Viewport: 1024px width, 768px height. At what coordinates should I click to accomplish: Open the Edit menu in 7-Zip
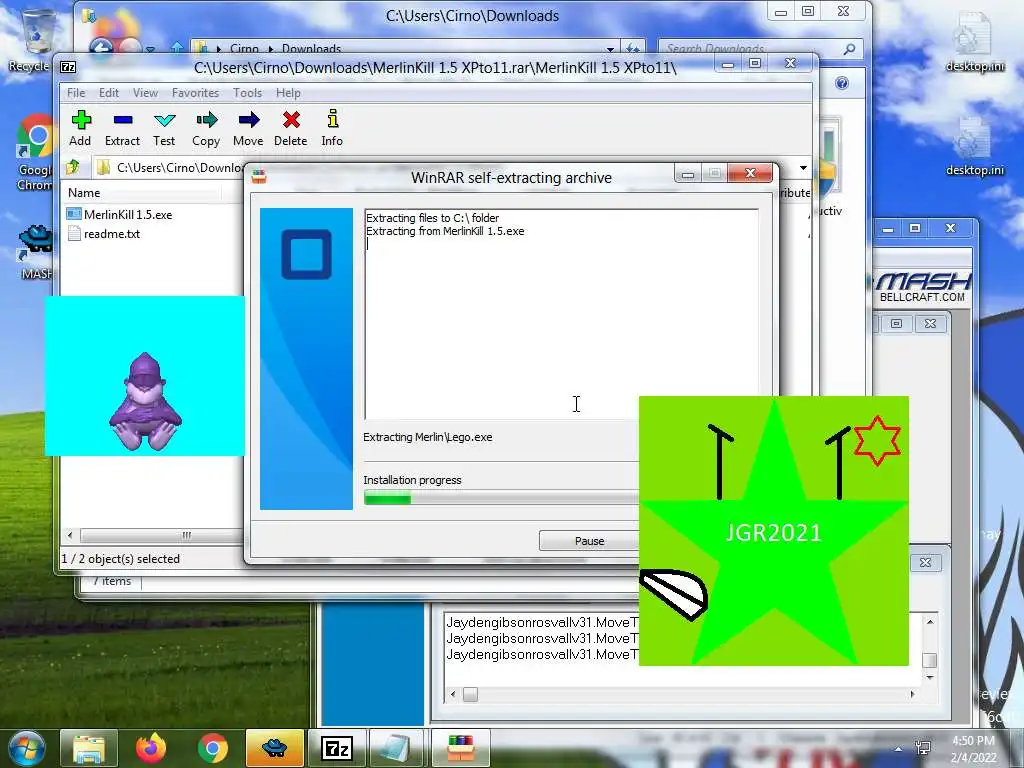point(108,93)
